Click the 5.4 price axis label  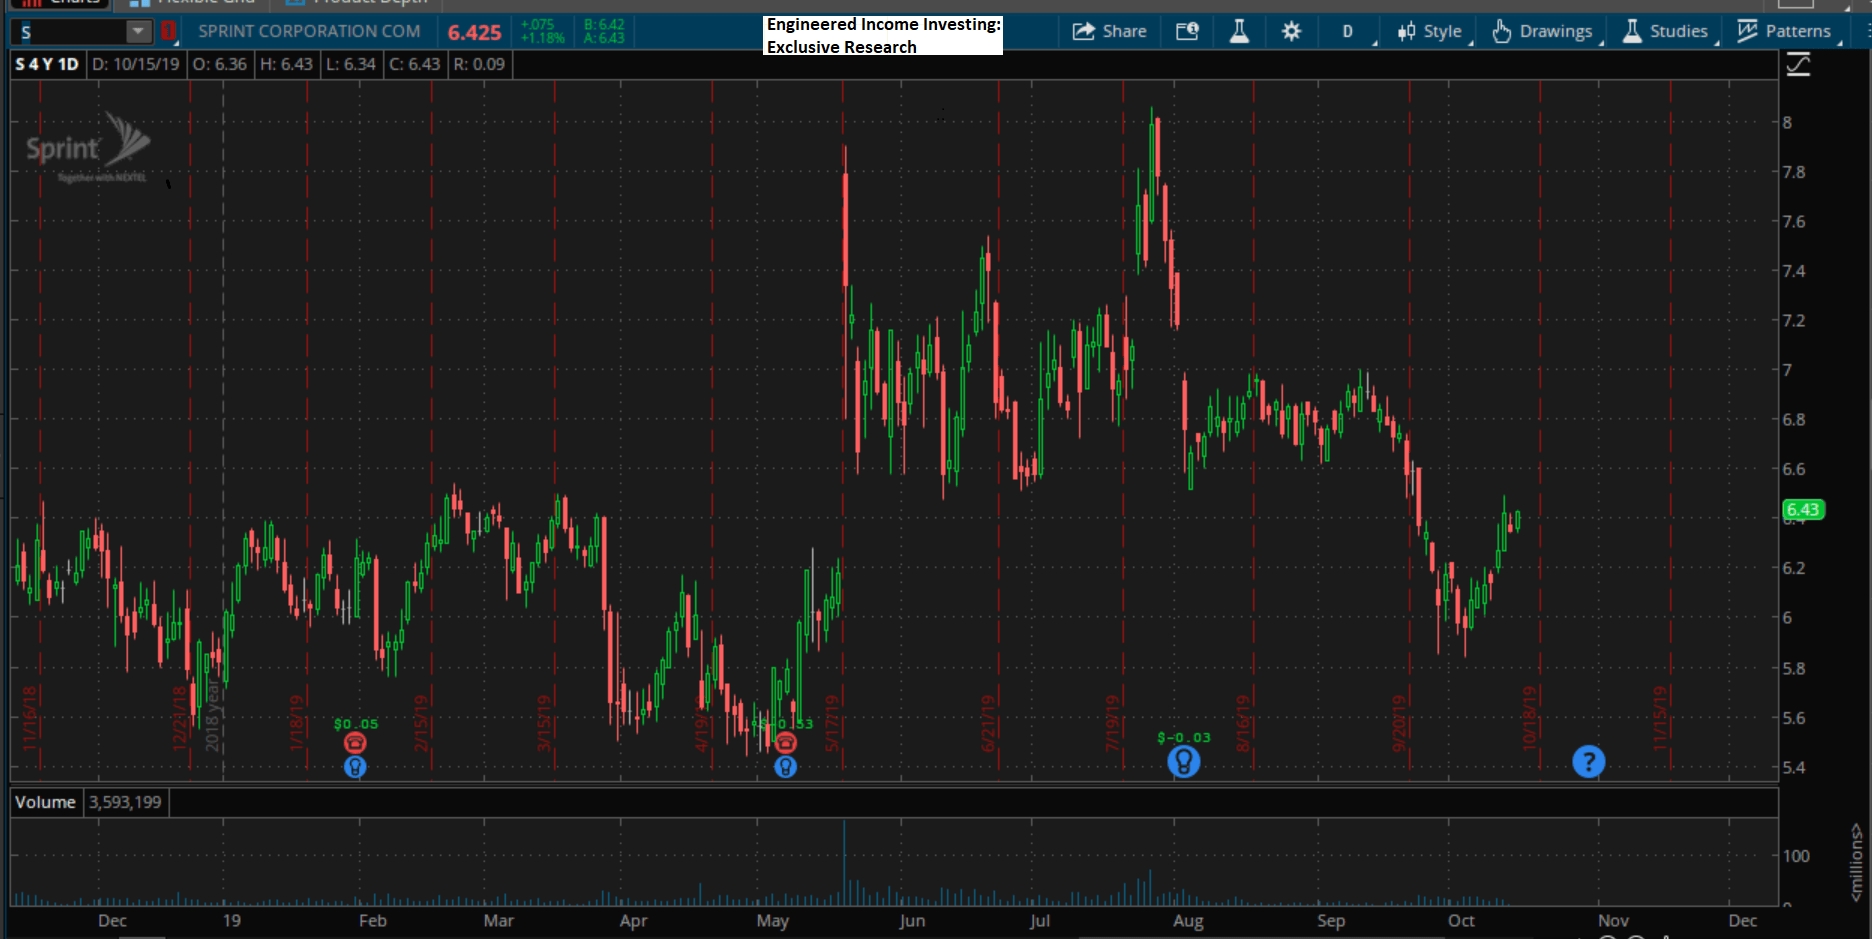1794,768
